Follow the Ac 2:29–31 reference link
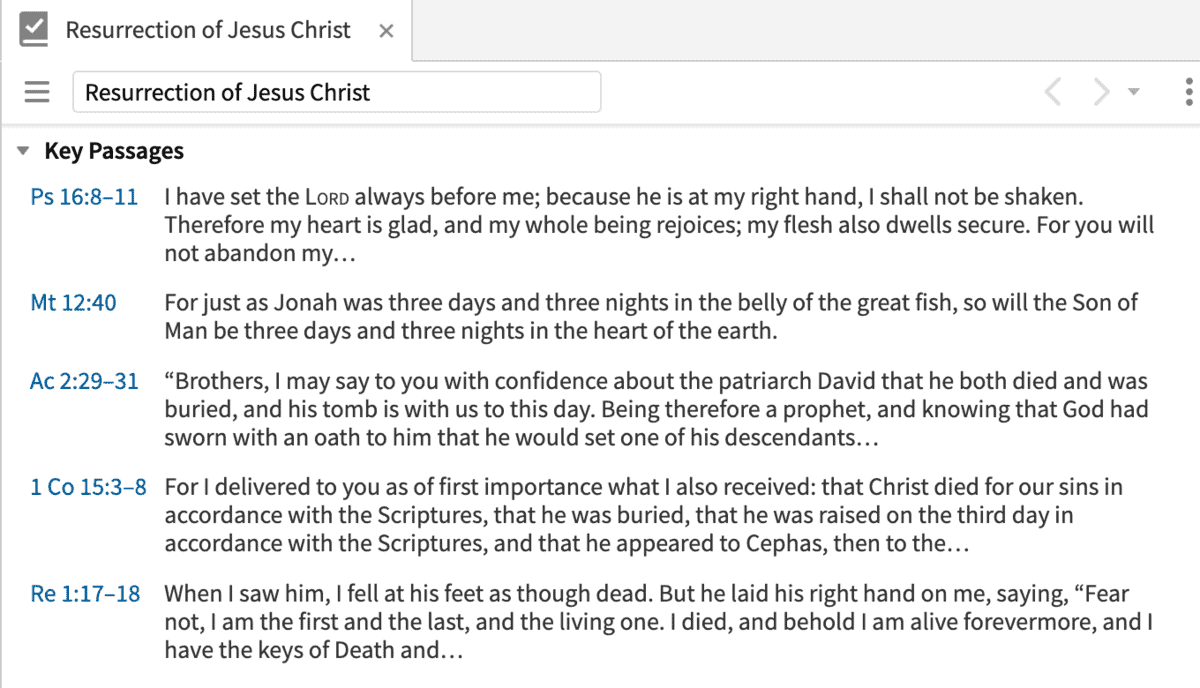The width and height of the screenshot is (1200, 688). (84, 382)
